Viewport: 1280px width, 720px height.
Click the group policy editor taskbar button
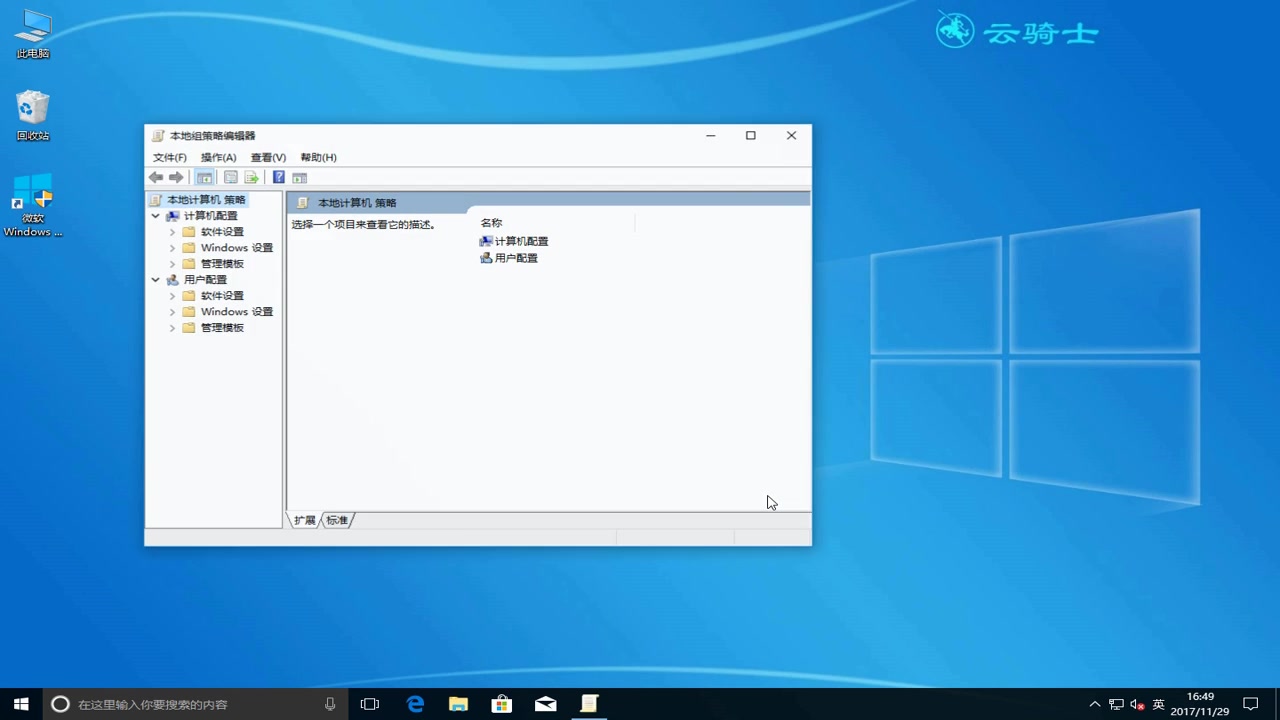[590, 704]
